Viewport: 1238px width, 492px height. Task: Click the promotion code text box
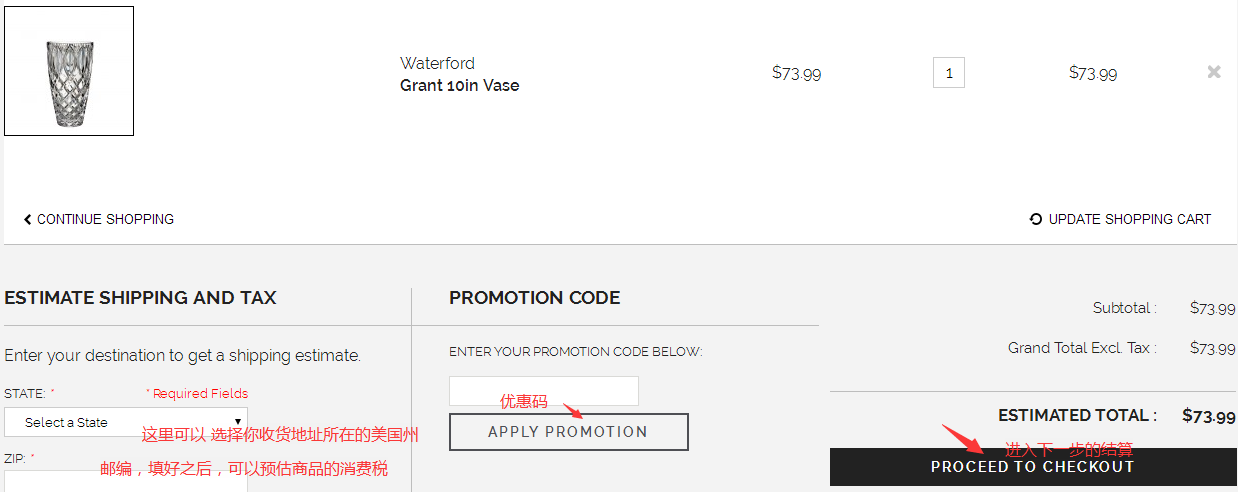pyautogui.click(x=543, y=390)
